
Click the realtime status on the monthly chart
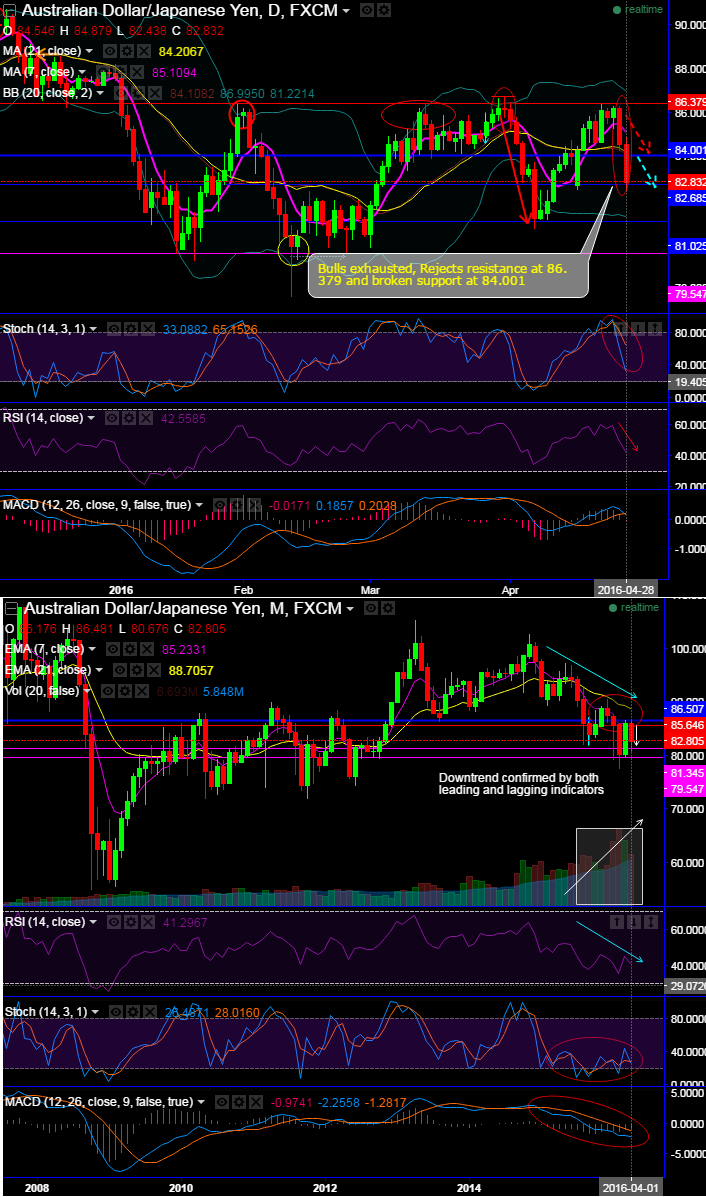[634, 608]
